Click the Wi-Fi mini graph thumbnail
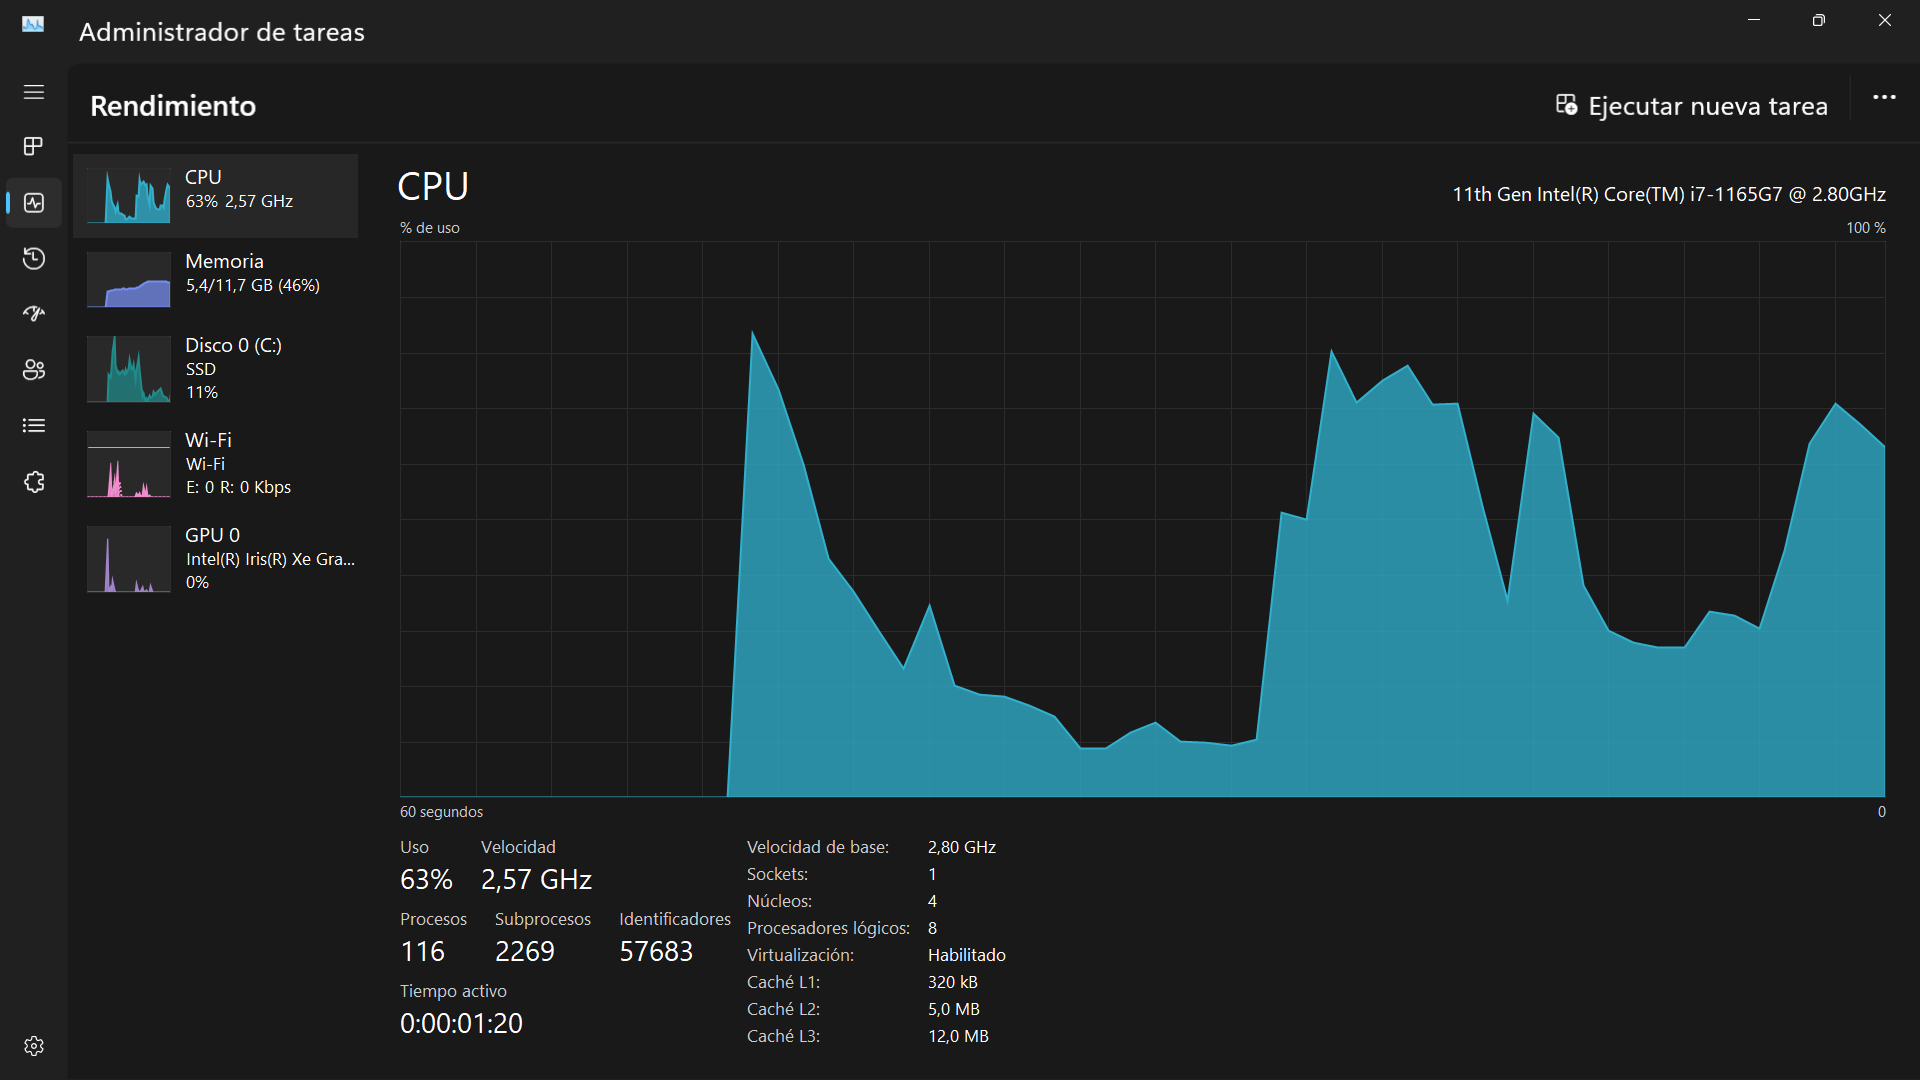1920x1080 pixels. 129,464
